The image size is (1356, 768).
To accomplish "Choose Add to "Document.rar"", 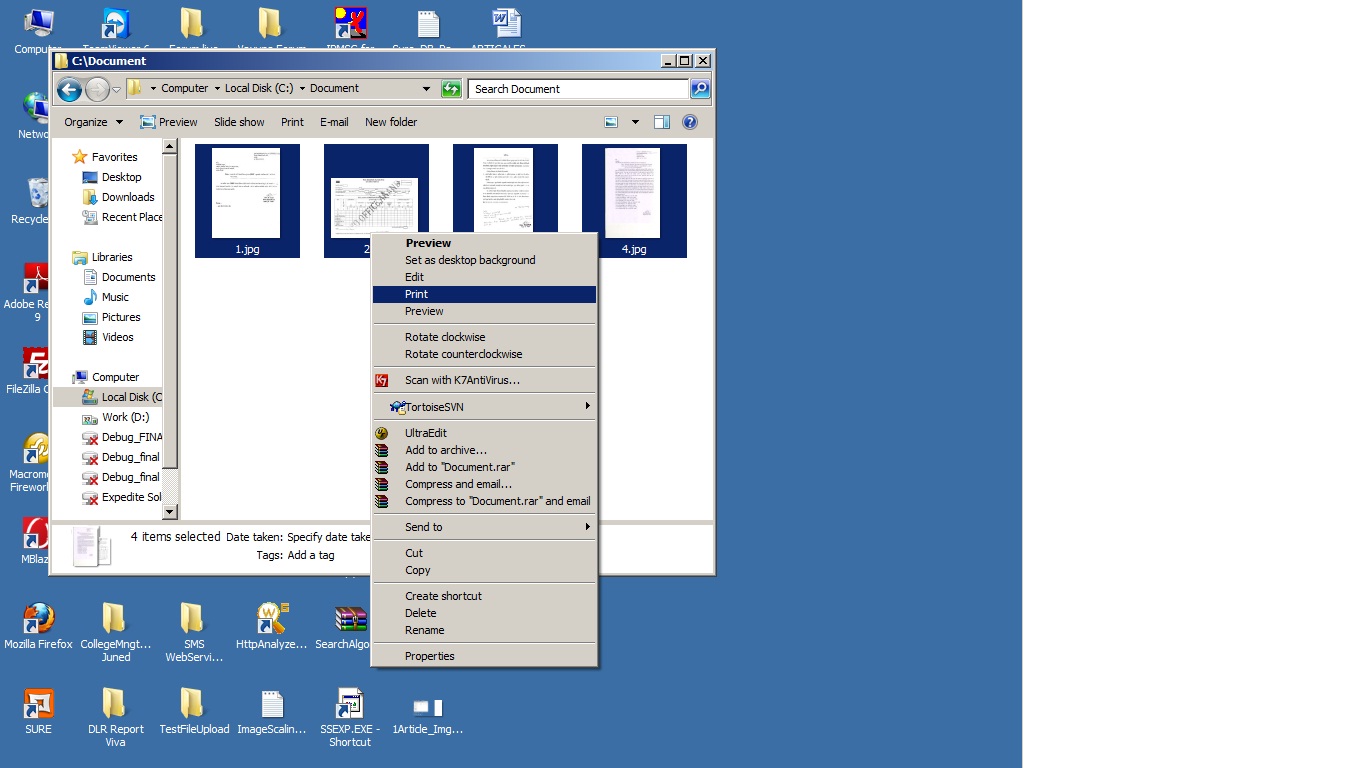I will point(484,467).
